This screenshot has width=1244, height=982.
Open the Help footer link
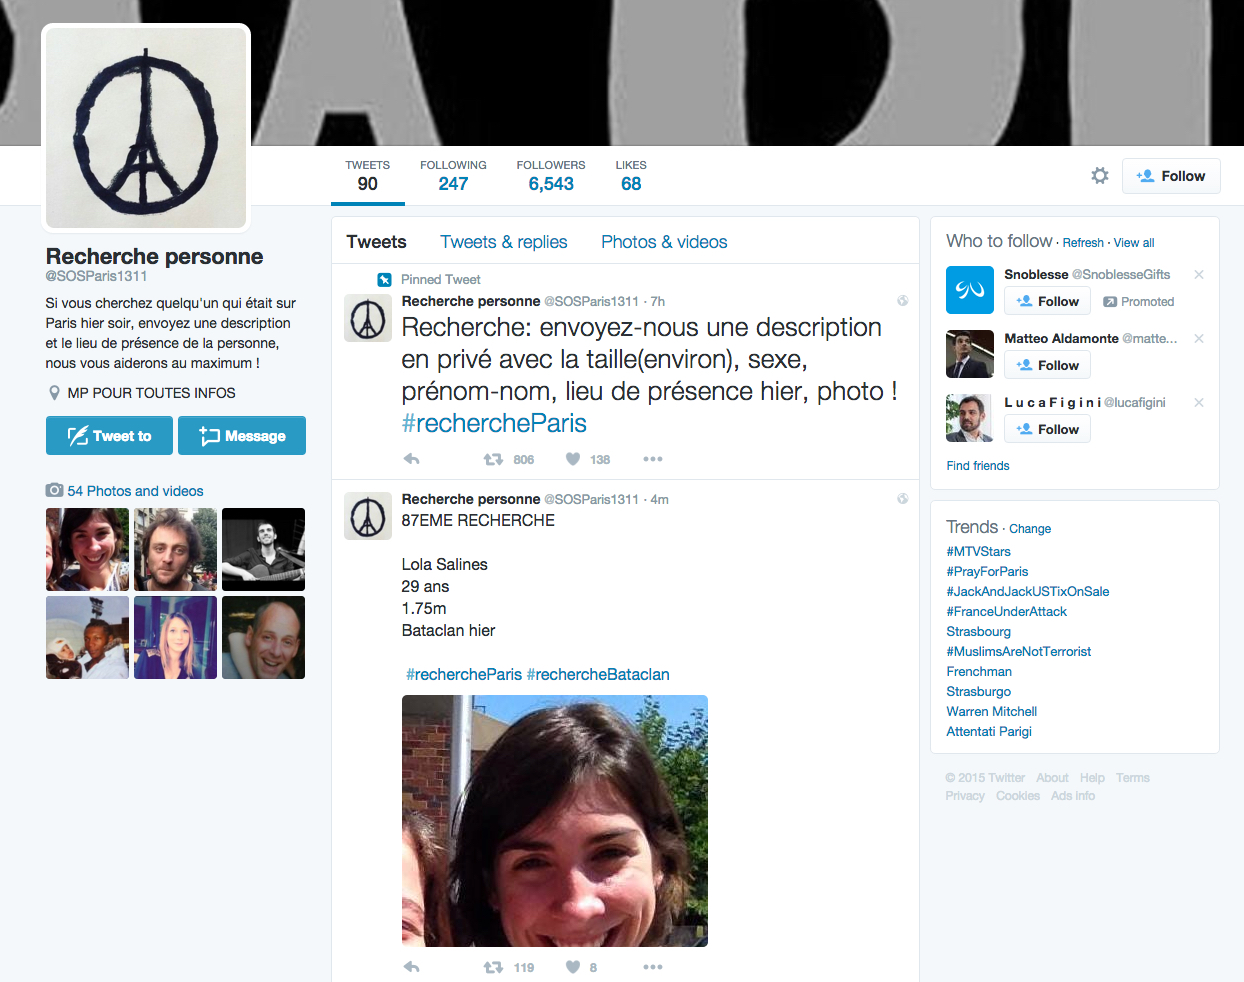tap(1092, 778)
